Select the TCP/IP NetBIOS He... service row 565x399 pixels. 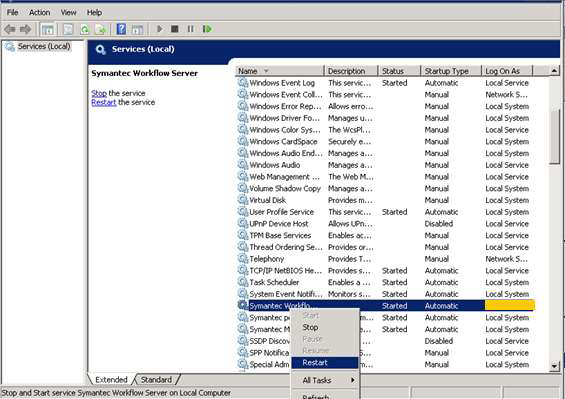(386, 271)
